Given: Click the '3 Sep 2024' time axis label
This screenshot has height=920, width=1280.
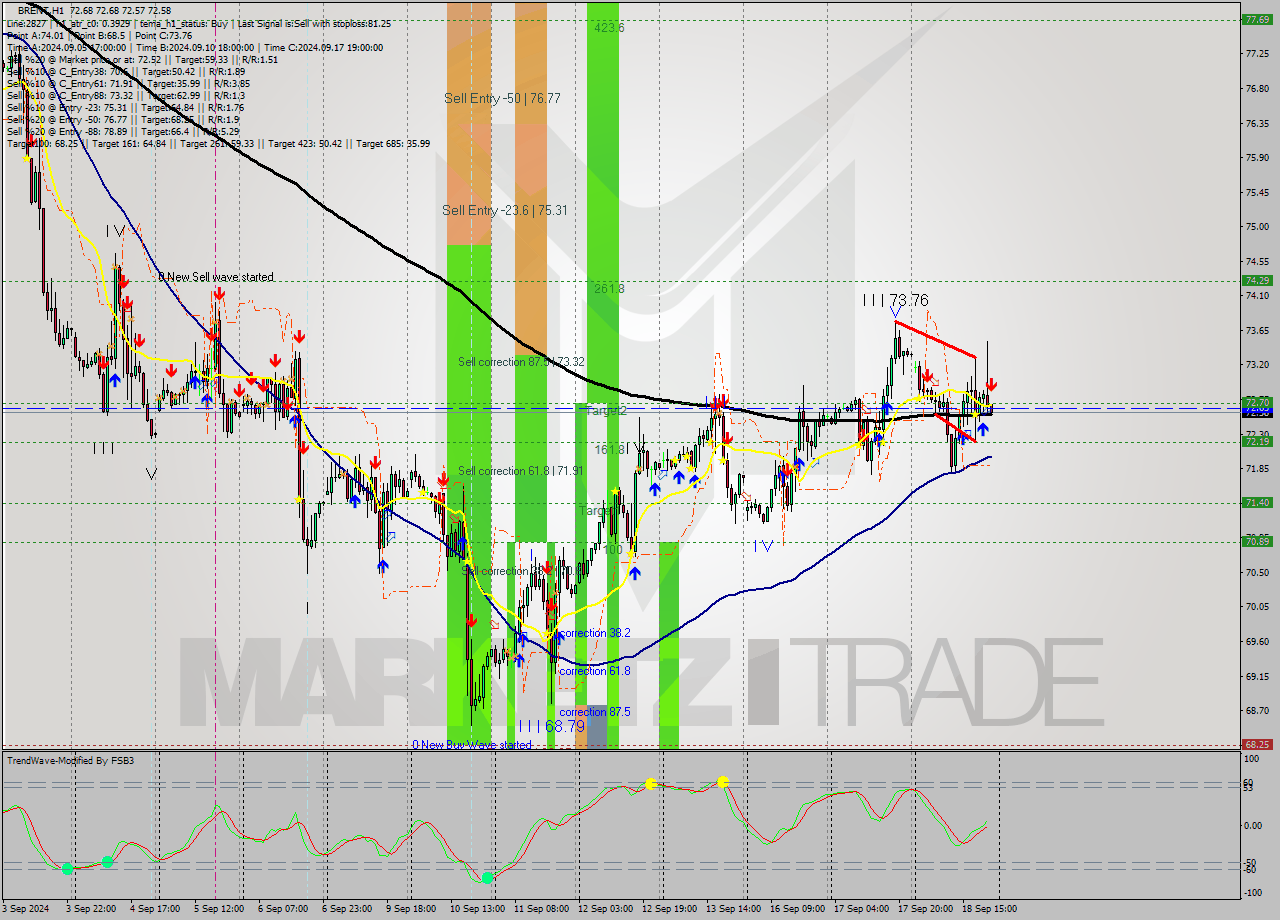Looking at the screenshot, I should [27, 909].
